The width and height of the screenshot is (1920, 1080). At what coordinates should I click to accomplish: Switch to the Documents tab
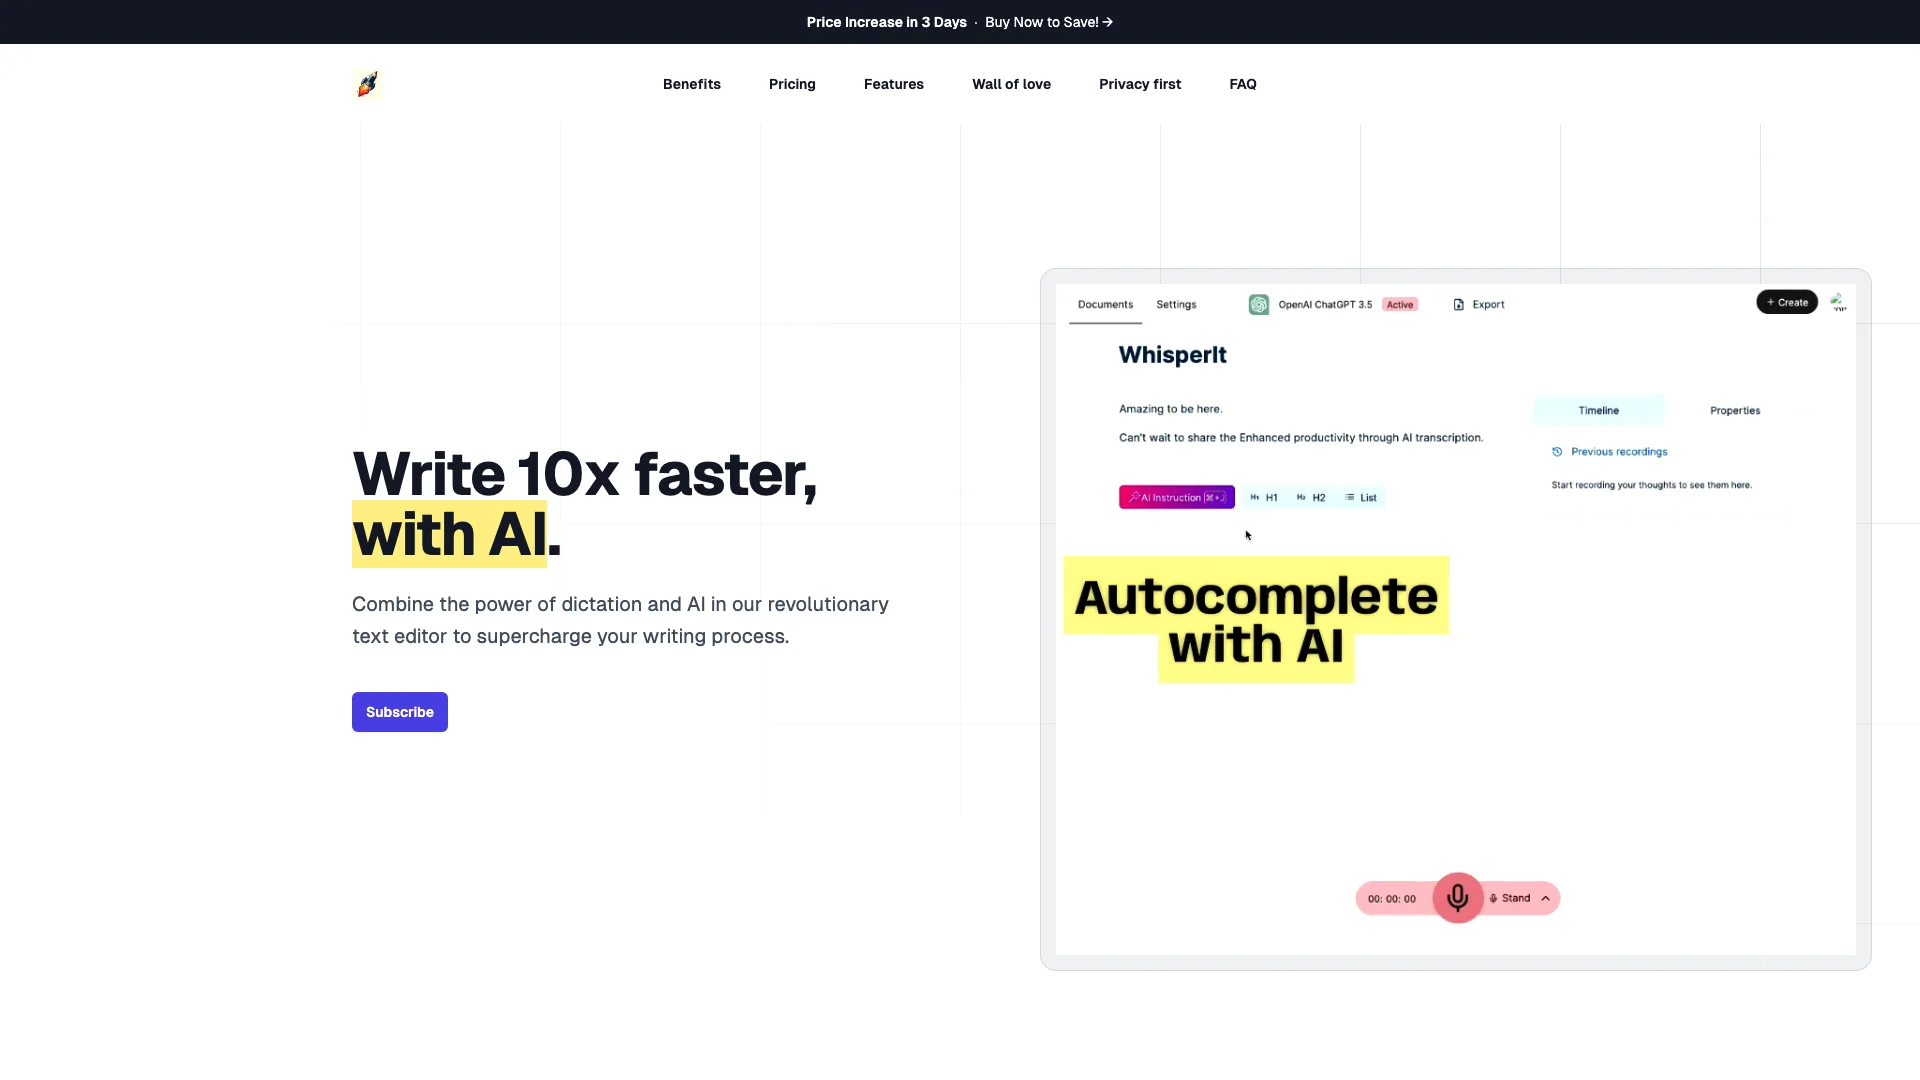click(x=1105, y=305)
